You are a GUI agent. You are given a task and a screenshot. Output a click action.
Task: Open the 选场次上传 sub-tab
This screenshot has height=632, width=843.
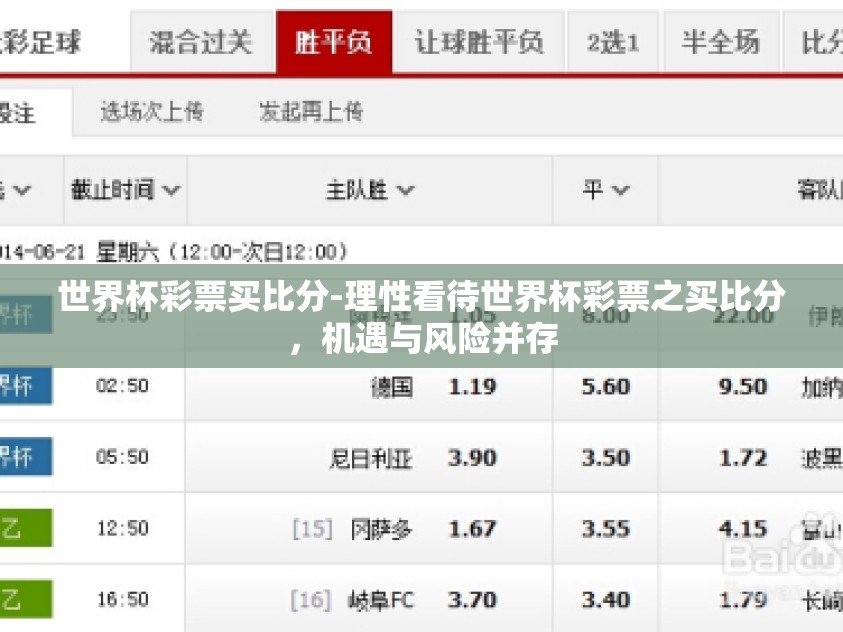pyautogui.click(x=152, y=112)
